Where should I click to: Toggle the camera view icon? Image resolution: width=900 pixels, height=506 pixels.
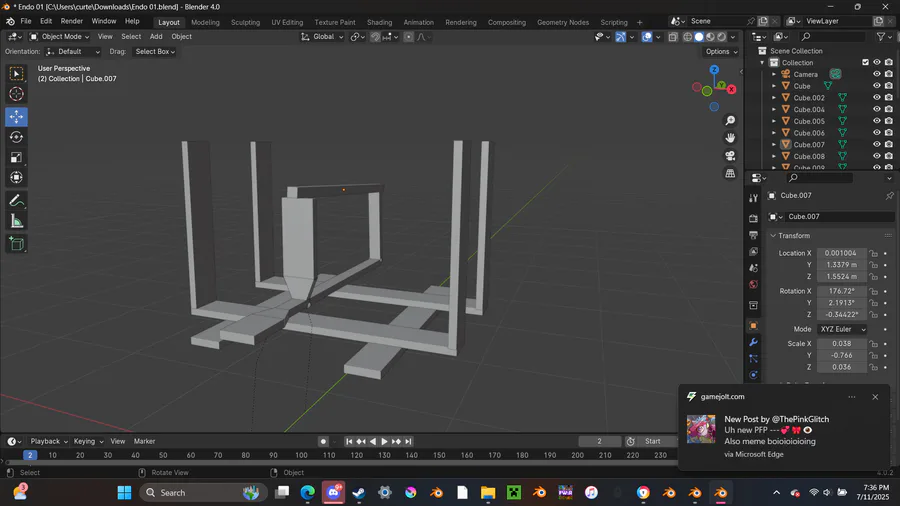coord(730,155)
